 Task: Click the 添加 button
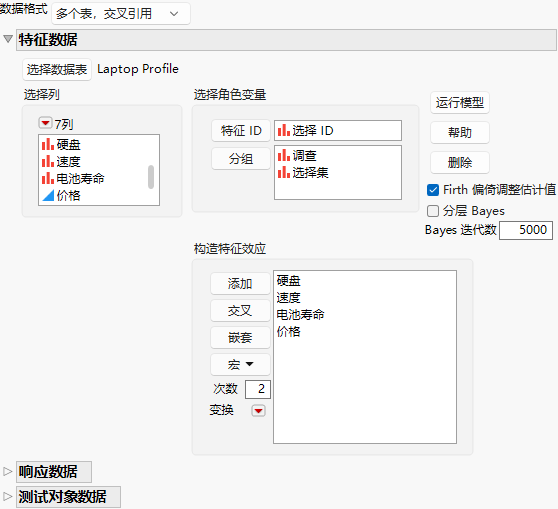240,284
